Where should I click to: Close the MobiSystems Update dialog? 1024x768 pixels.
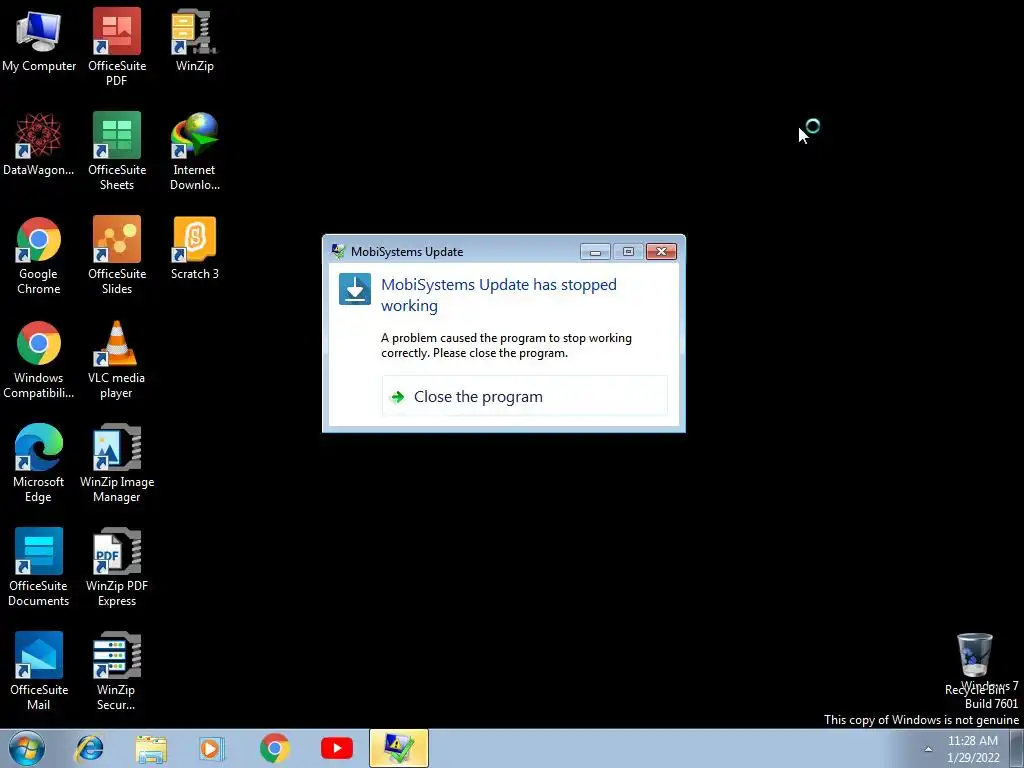pos(661,251)
